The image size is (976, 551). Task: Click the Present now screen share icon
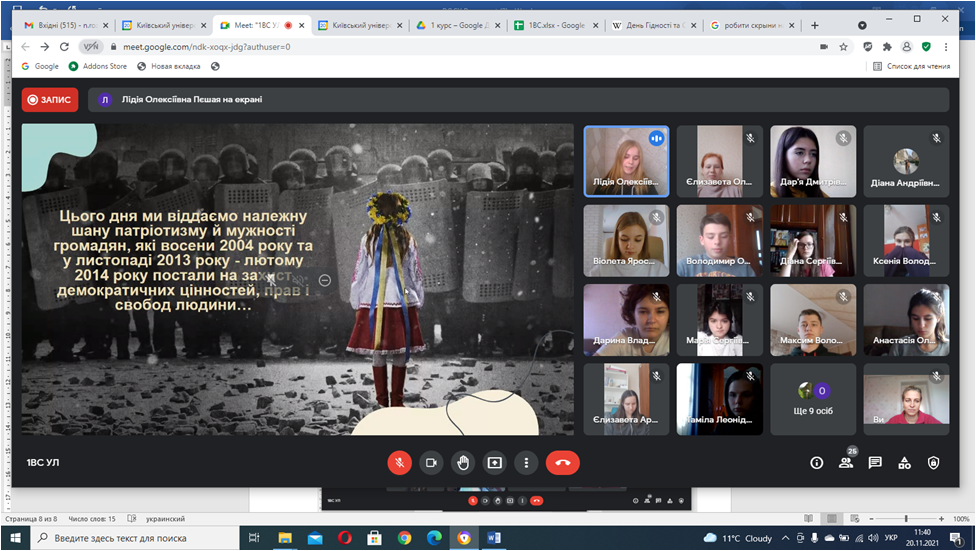coord(495,463)
